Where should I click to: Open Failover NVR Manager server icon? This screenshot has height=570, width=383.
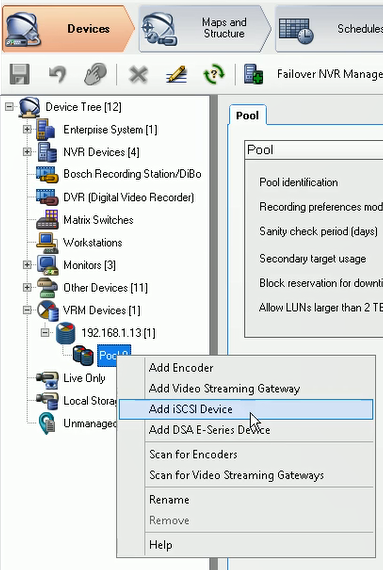253,75
